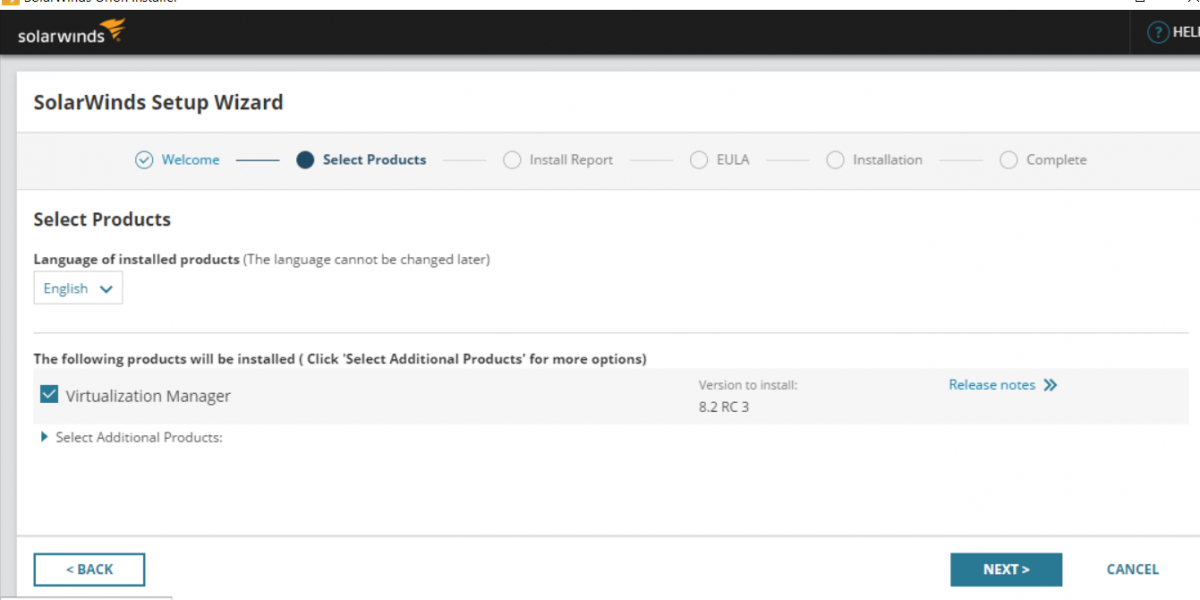Open the Release notes link

tap(991, 385)
